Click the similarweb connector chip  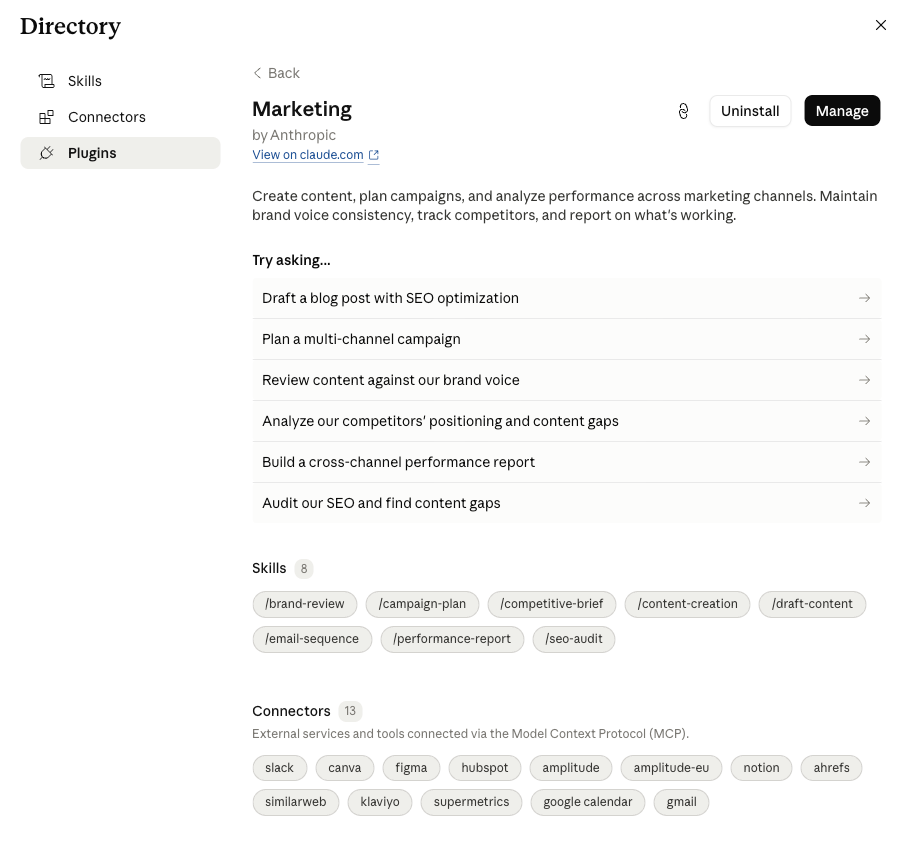(x=296, y=802)
